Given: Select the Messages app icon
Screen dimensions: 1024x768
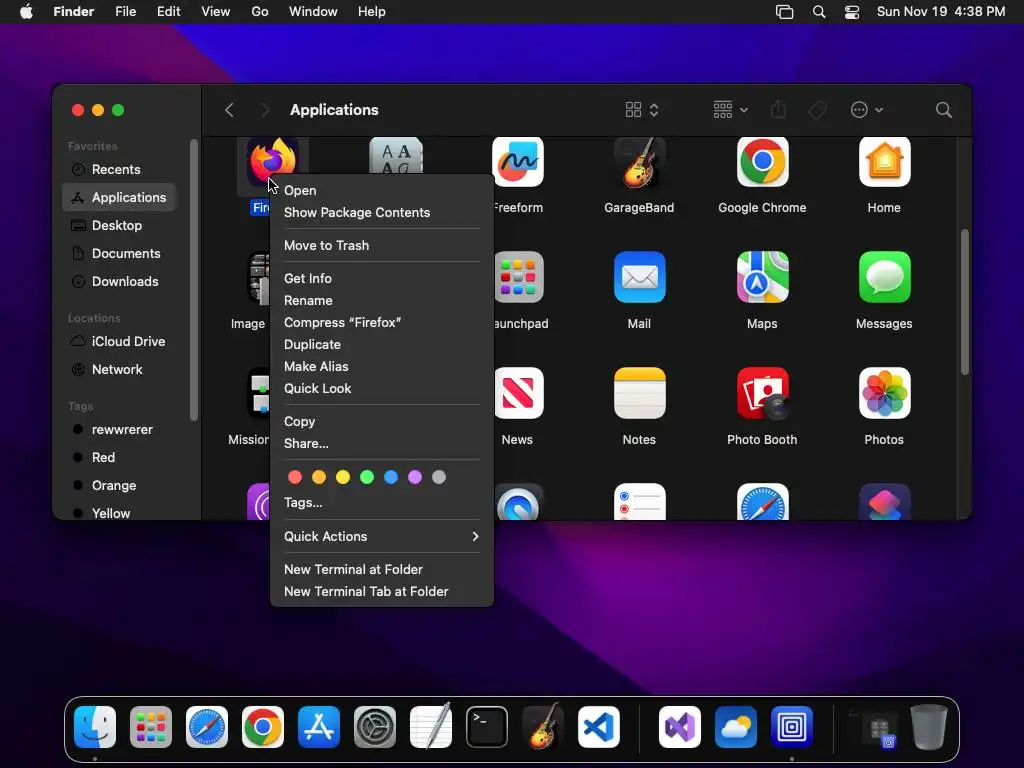Looking at the screenshot, I should pos(884,277).
